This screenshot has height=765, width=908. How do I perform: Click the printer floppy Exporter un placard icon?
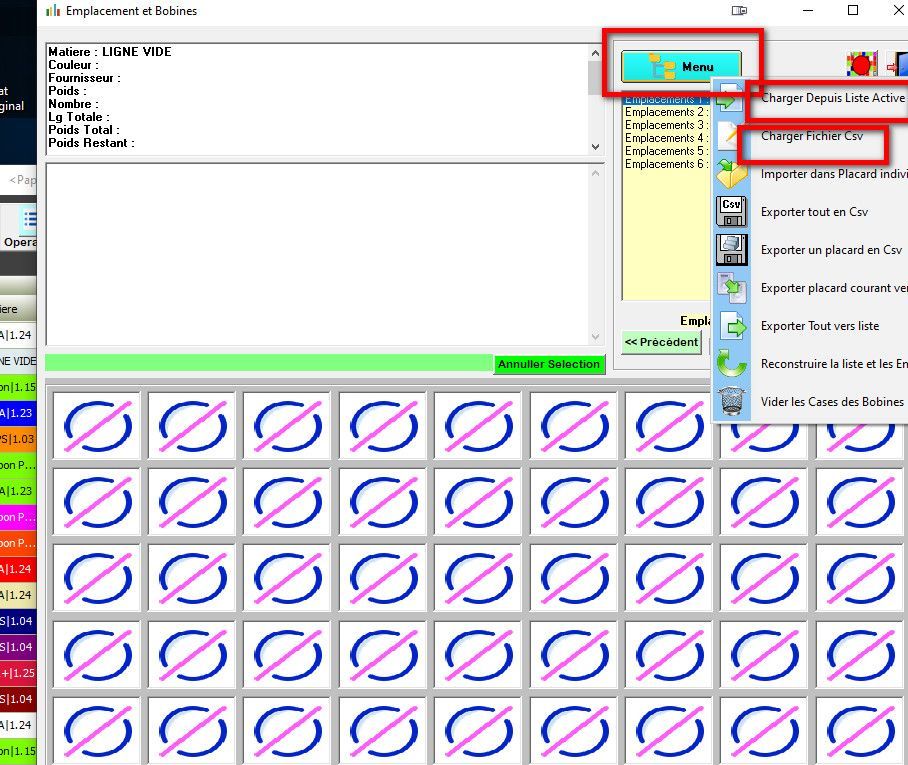[731, 250]
